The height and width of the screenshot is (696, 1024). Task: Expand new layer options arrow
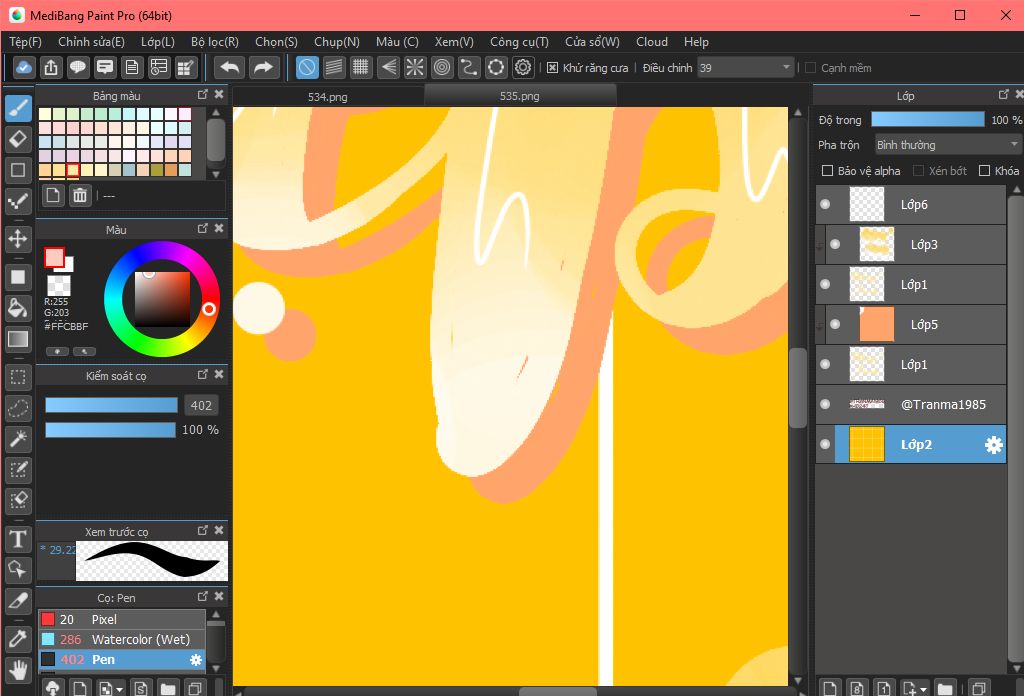[x=923, y=689]
